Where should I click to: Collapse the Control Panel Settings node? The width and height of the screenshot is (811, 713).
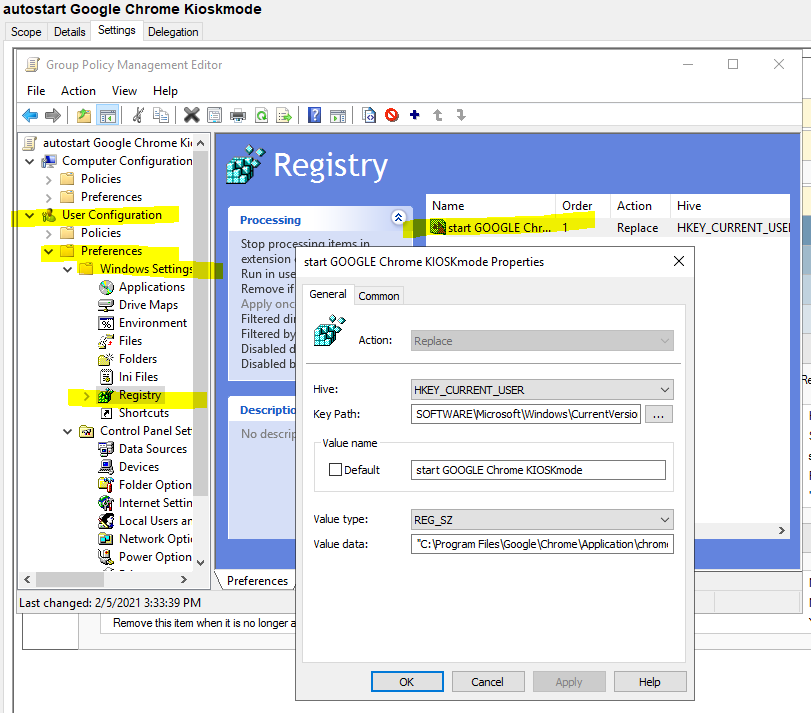pos(67,431)
